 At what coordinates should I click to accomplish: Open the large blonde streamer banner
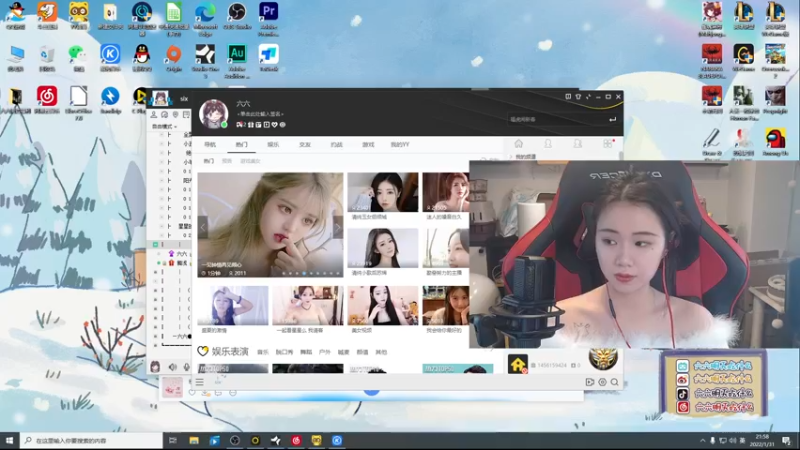click(270, 224)
